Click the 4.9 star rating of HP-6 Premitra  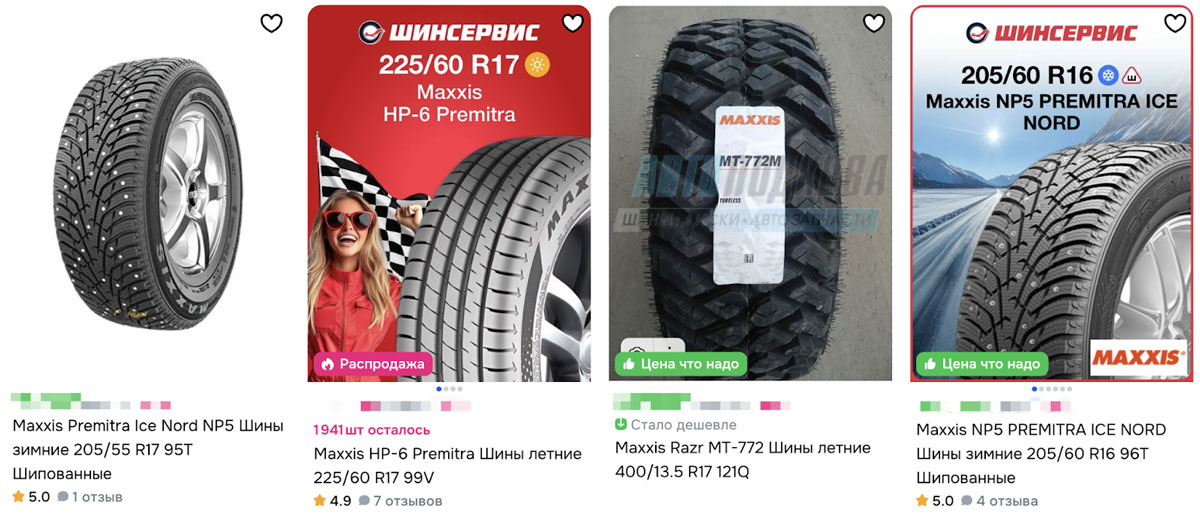[x=333, y=500]
